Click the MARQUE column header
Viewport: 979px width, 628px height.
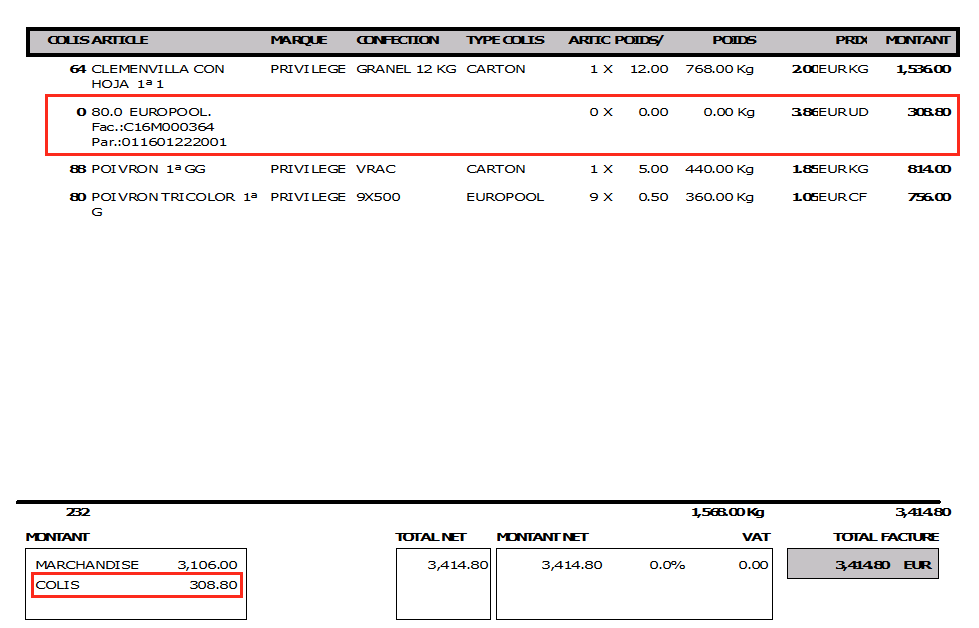pyautogui.click(x=298, y=40)
